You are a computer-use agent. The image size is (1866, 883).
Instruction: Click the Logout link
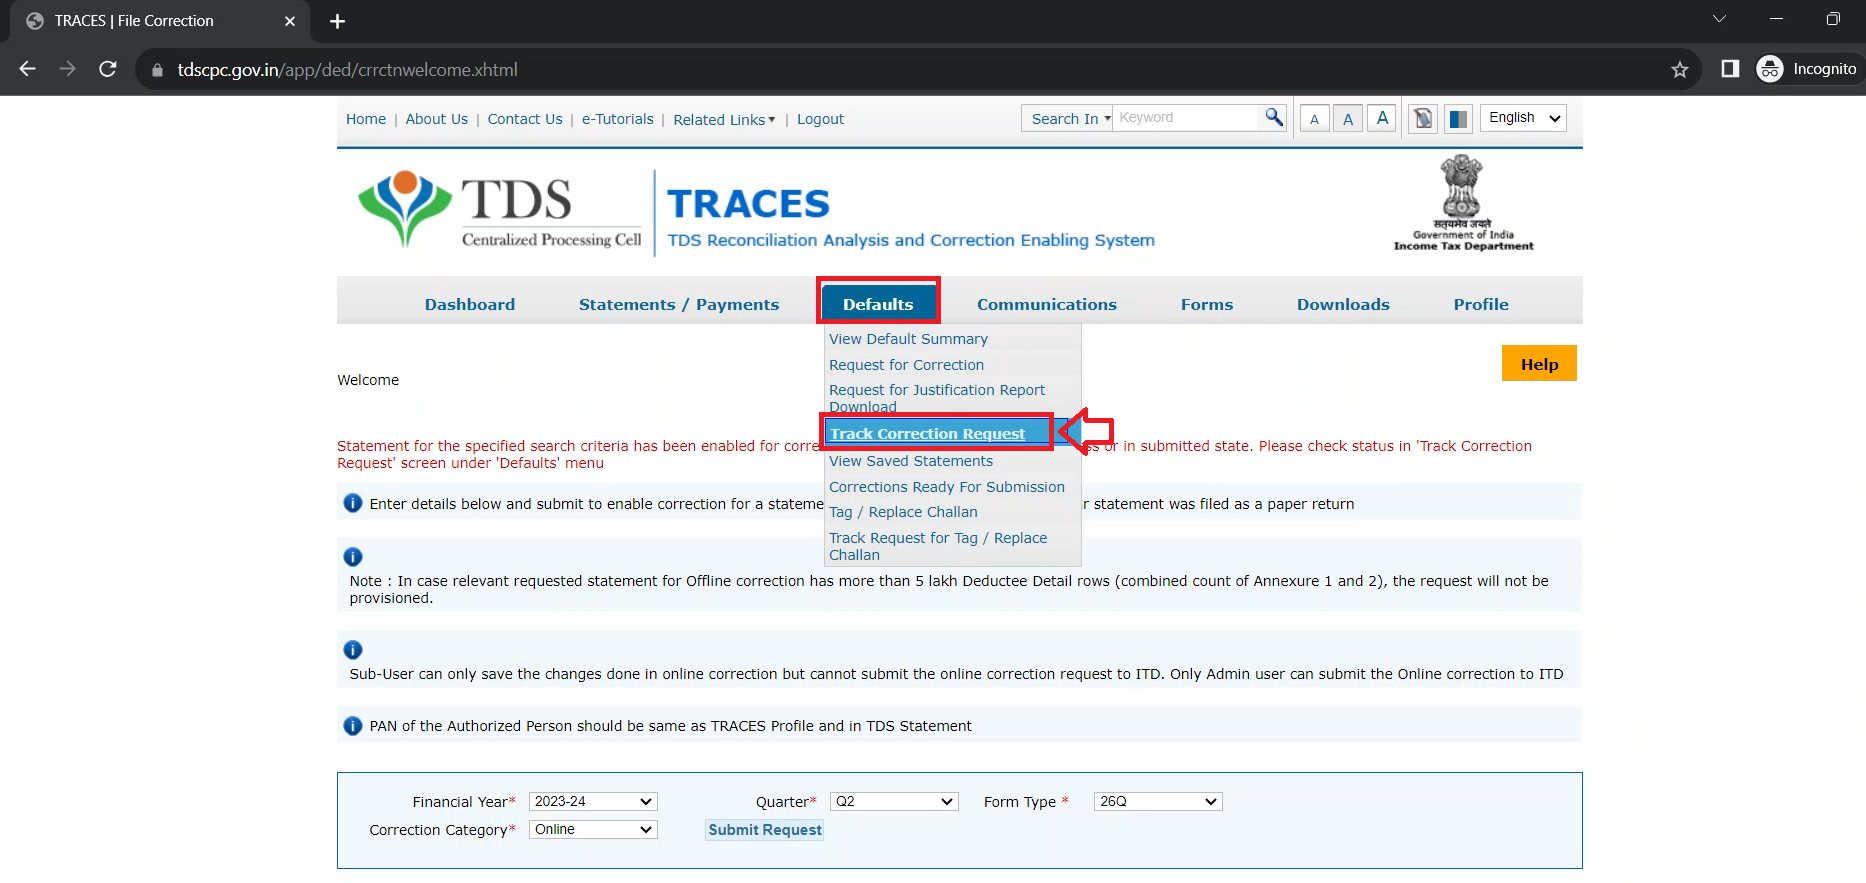(x=820, y=119)
